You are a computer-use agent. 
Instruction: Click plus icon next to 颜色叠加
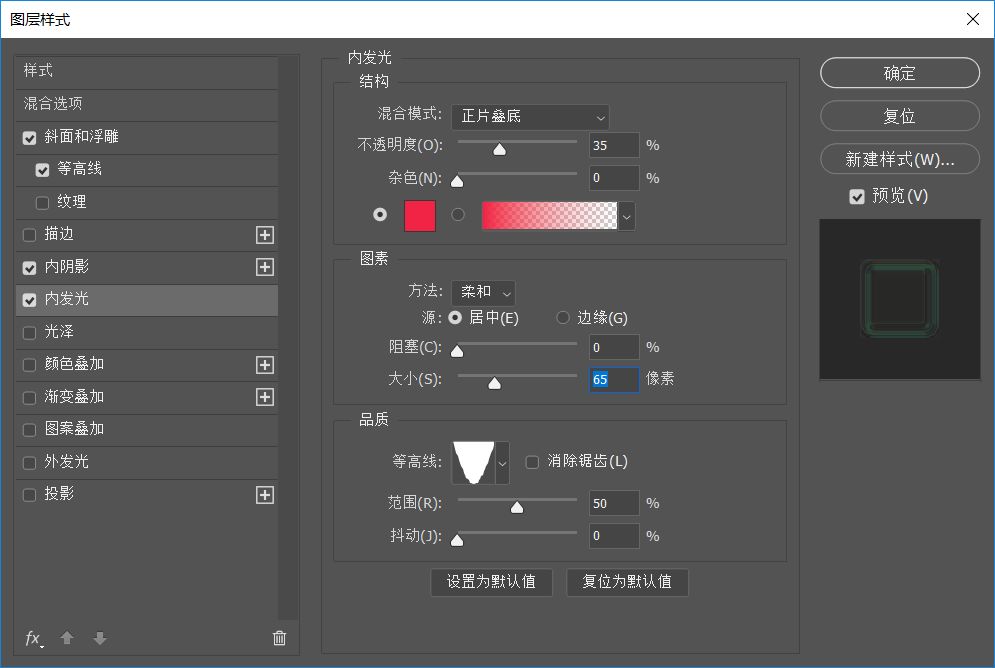(x=264, y=365)
